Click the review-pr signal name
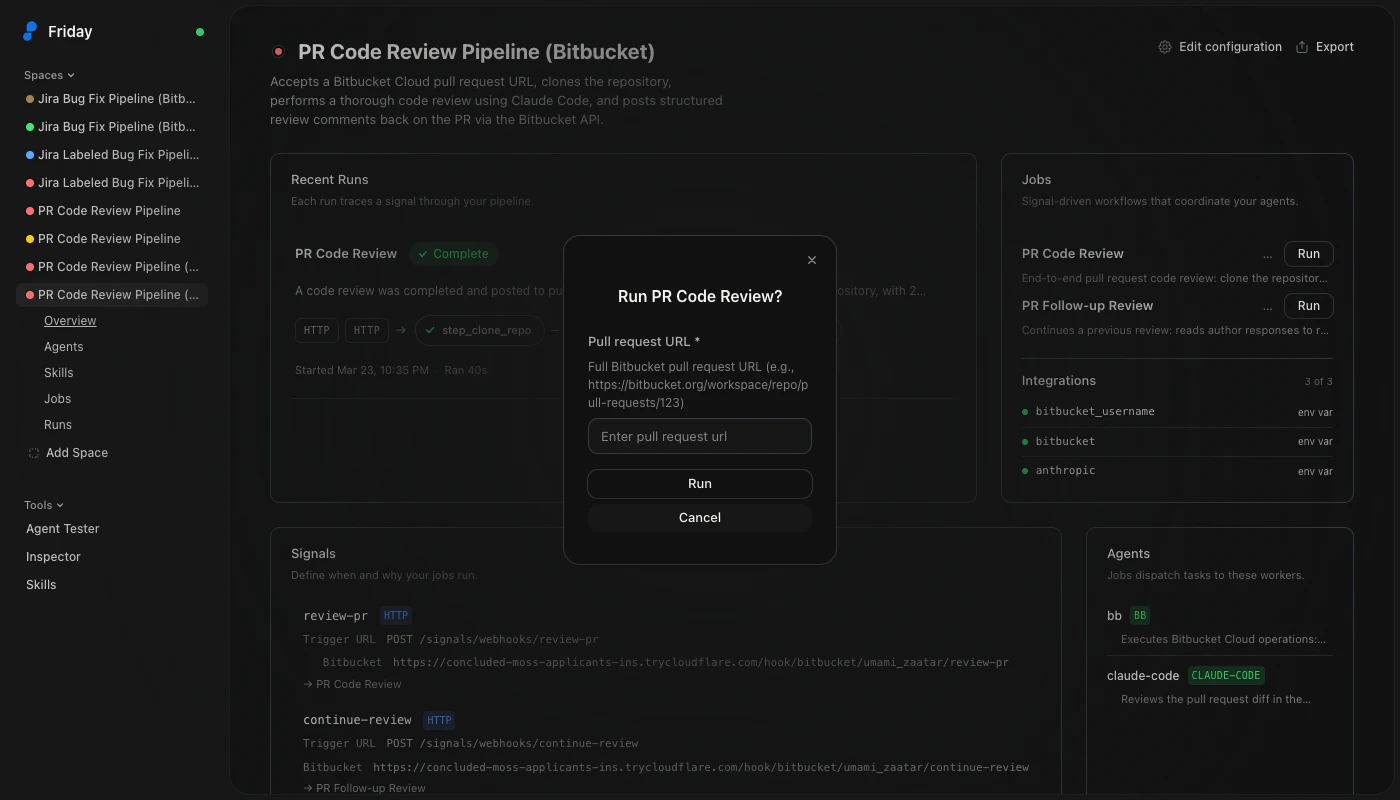Viewport: 1400px width, 800px height. 336,616
